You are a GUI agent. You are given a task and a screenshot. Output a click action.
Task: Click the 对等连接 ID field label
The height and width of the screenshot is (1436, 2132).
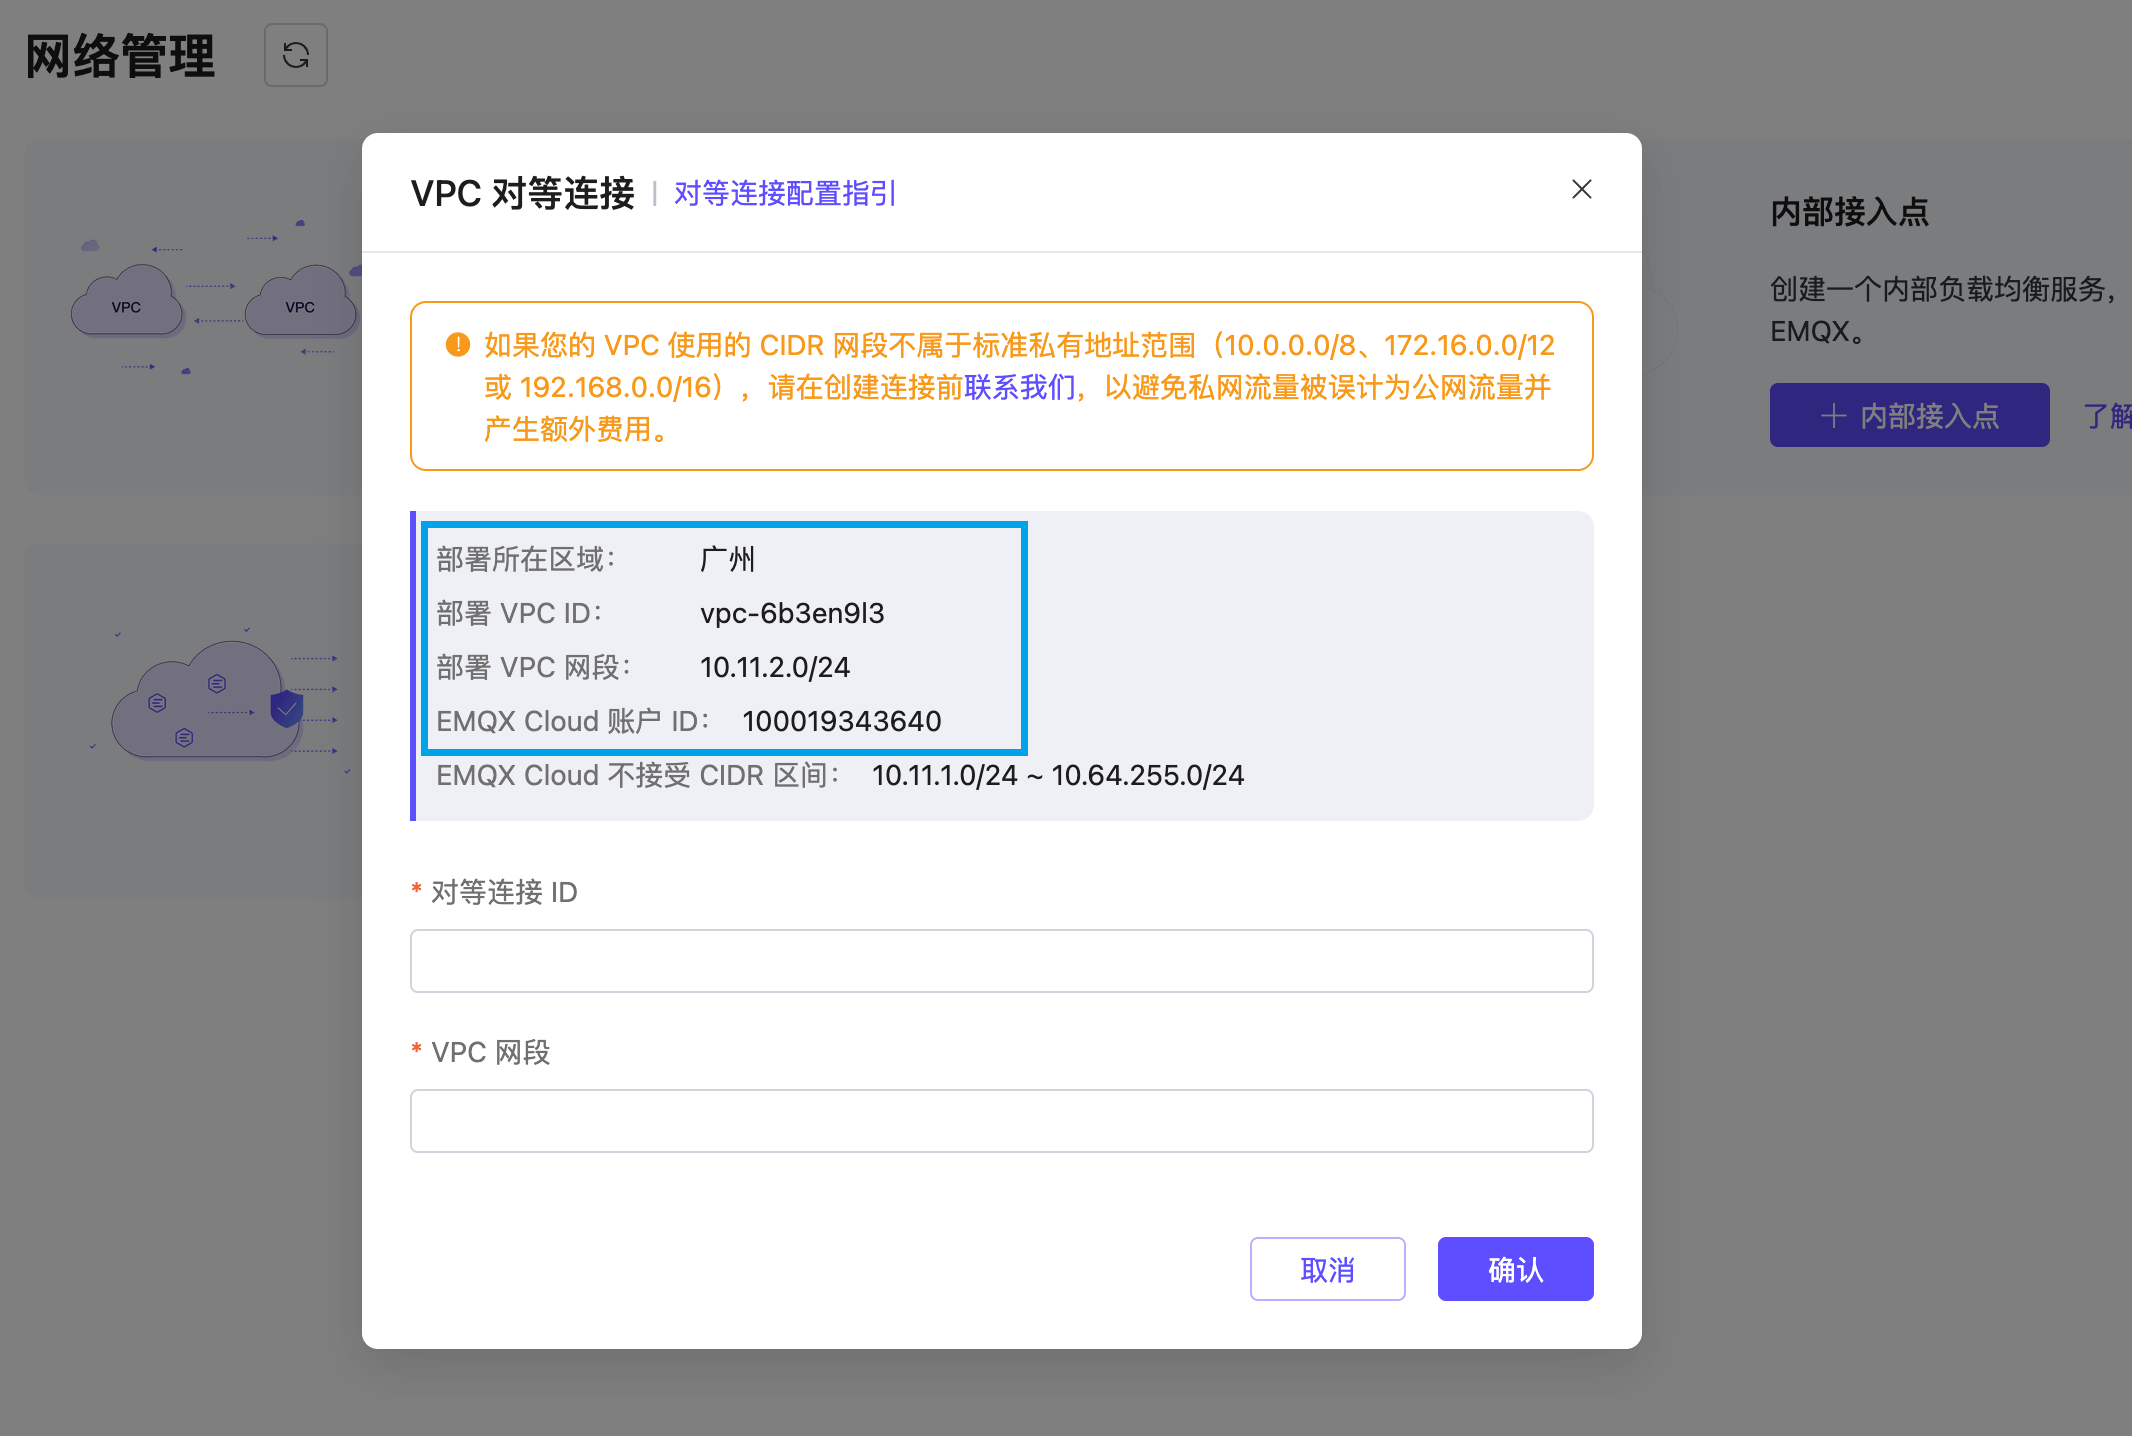tap(504, 892)
